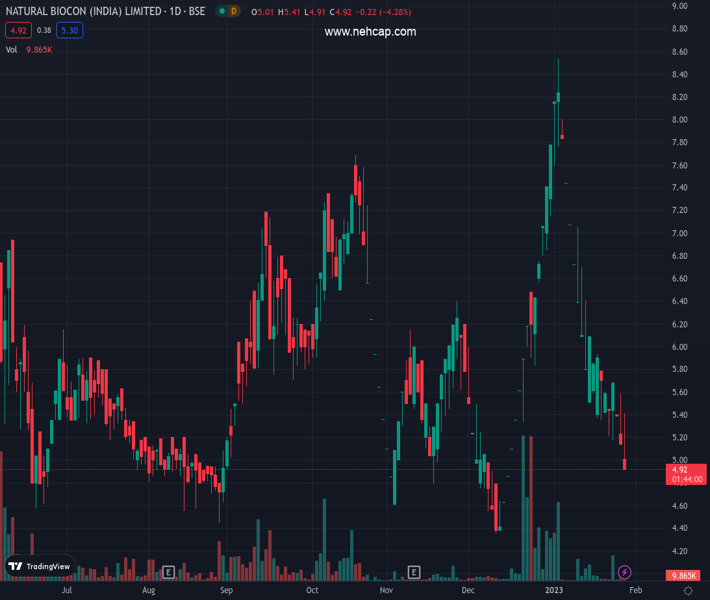The width and height of the screenshot is (710, 600).
Task: Select the Vol volume indicator label
Action: 12,49
